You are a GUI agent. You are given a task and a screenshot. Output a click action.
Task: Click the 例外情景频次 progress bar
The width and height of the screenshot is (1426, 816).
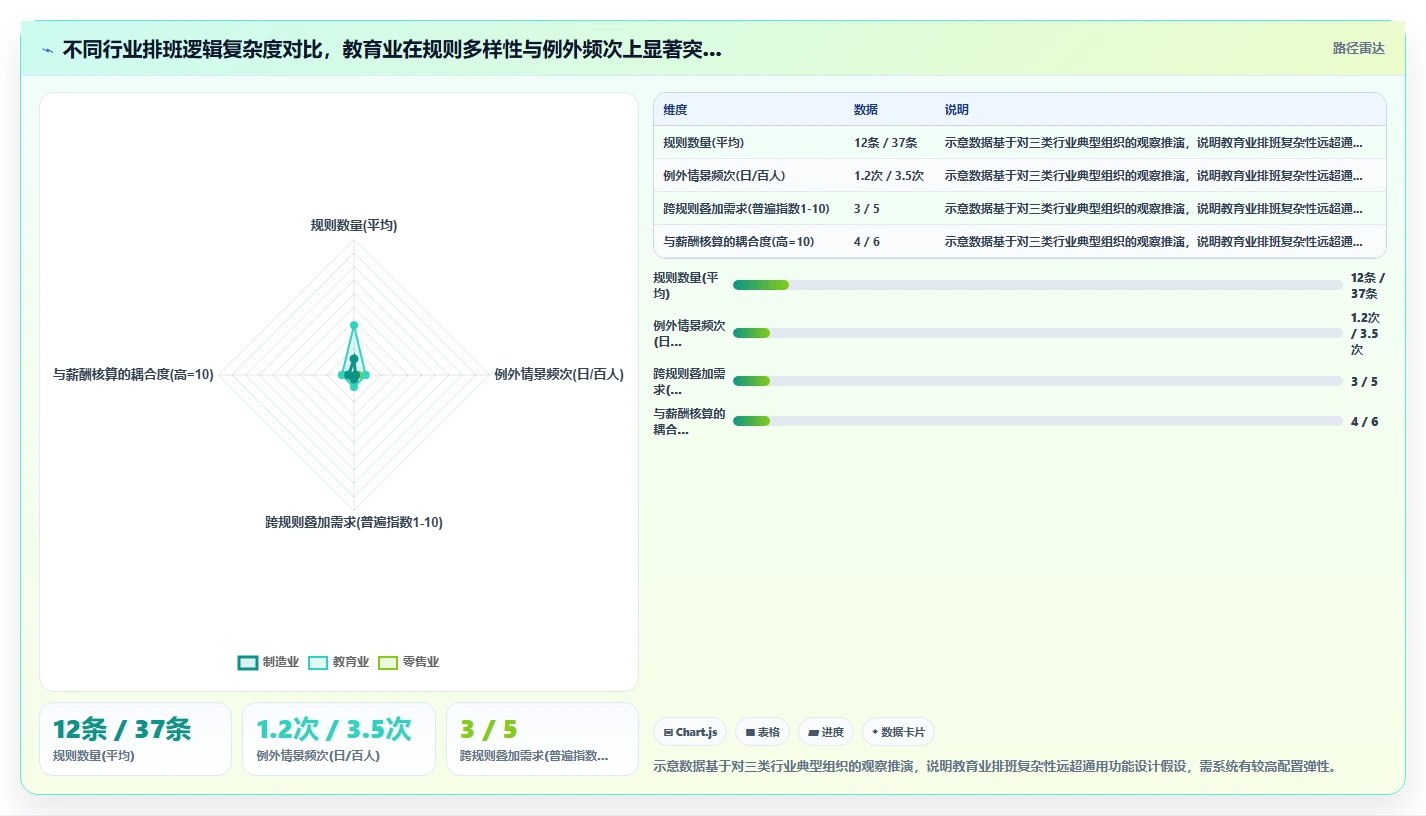click(x=1038, y=333)
